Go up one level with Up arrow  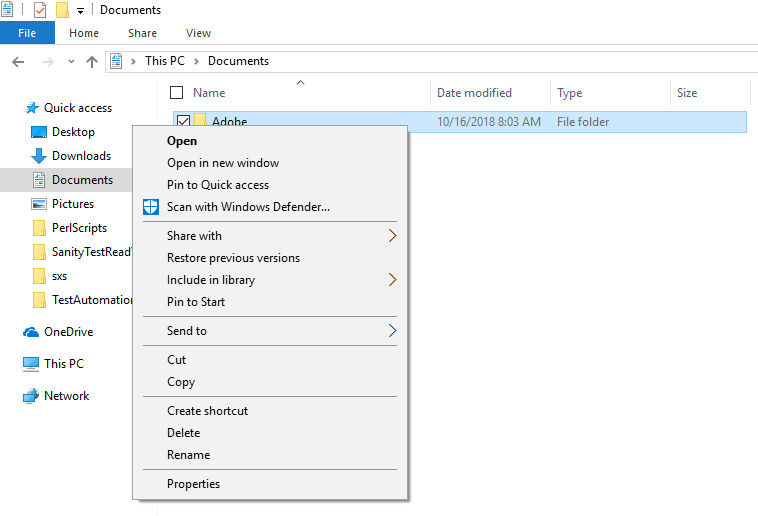92,61
